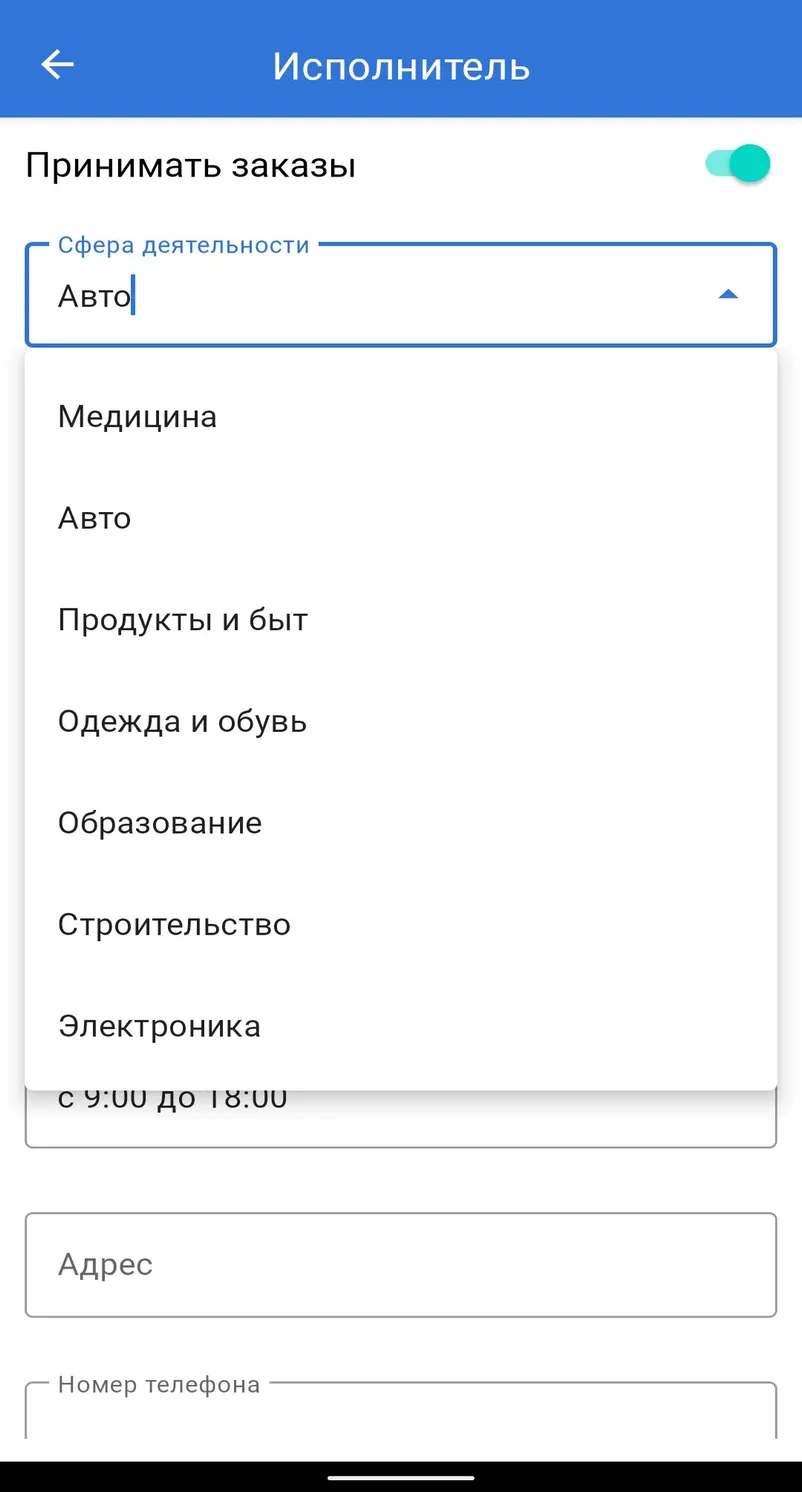Click the working hours field showing 9:00–18:00
Image resolution: width=802 pixels, height=1492 pixels.
pyautogui.click(x=400, y=1118)
